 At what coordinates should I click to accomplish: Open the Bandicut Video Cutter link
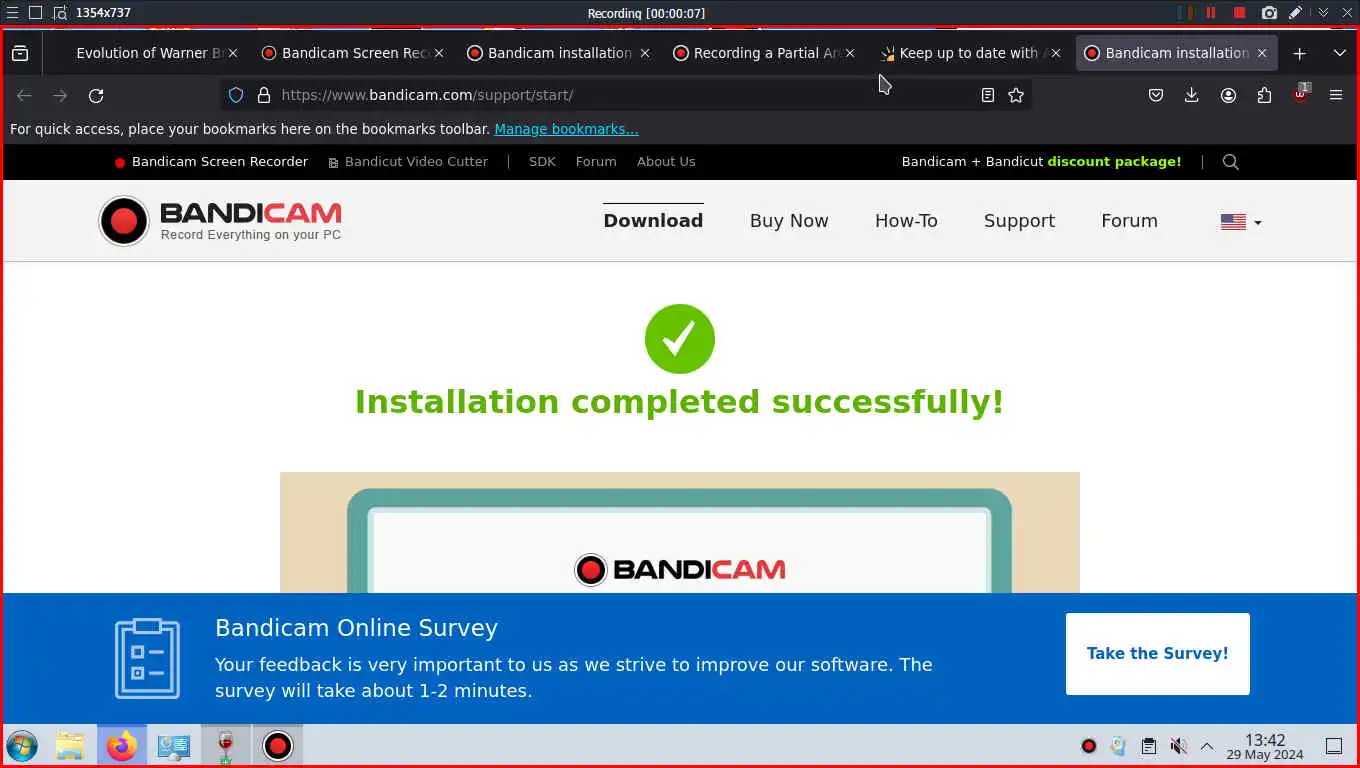408,162
